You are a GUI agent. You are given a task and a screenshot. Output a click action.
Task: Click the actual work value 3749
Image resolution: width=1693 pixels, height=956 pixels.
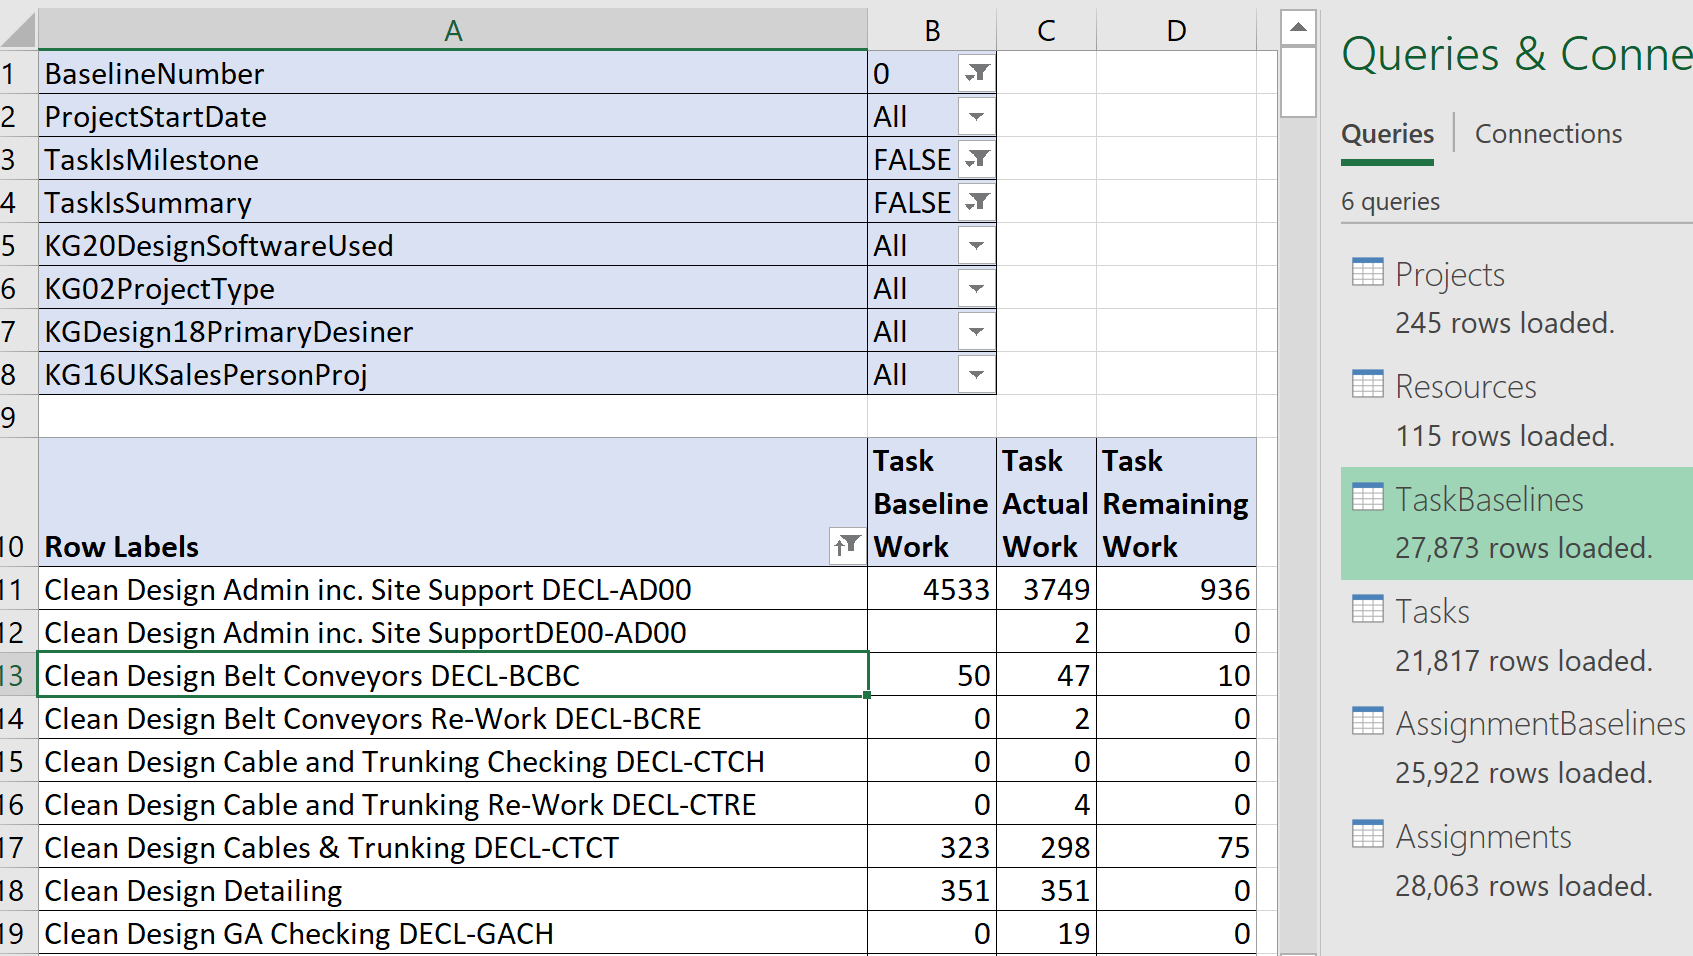pos(1046,589)
